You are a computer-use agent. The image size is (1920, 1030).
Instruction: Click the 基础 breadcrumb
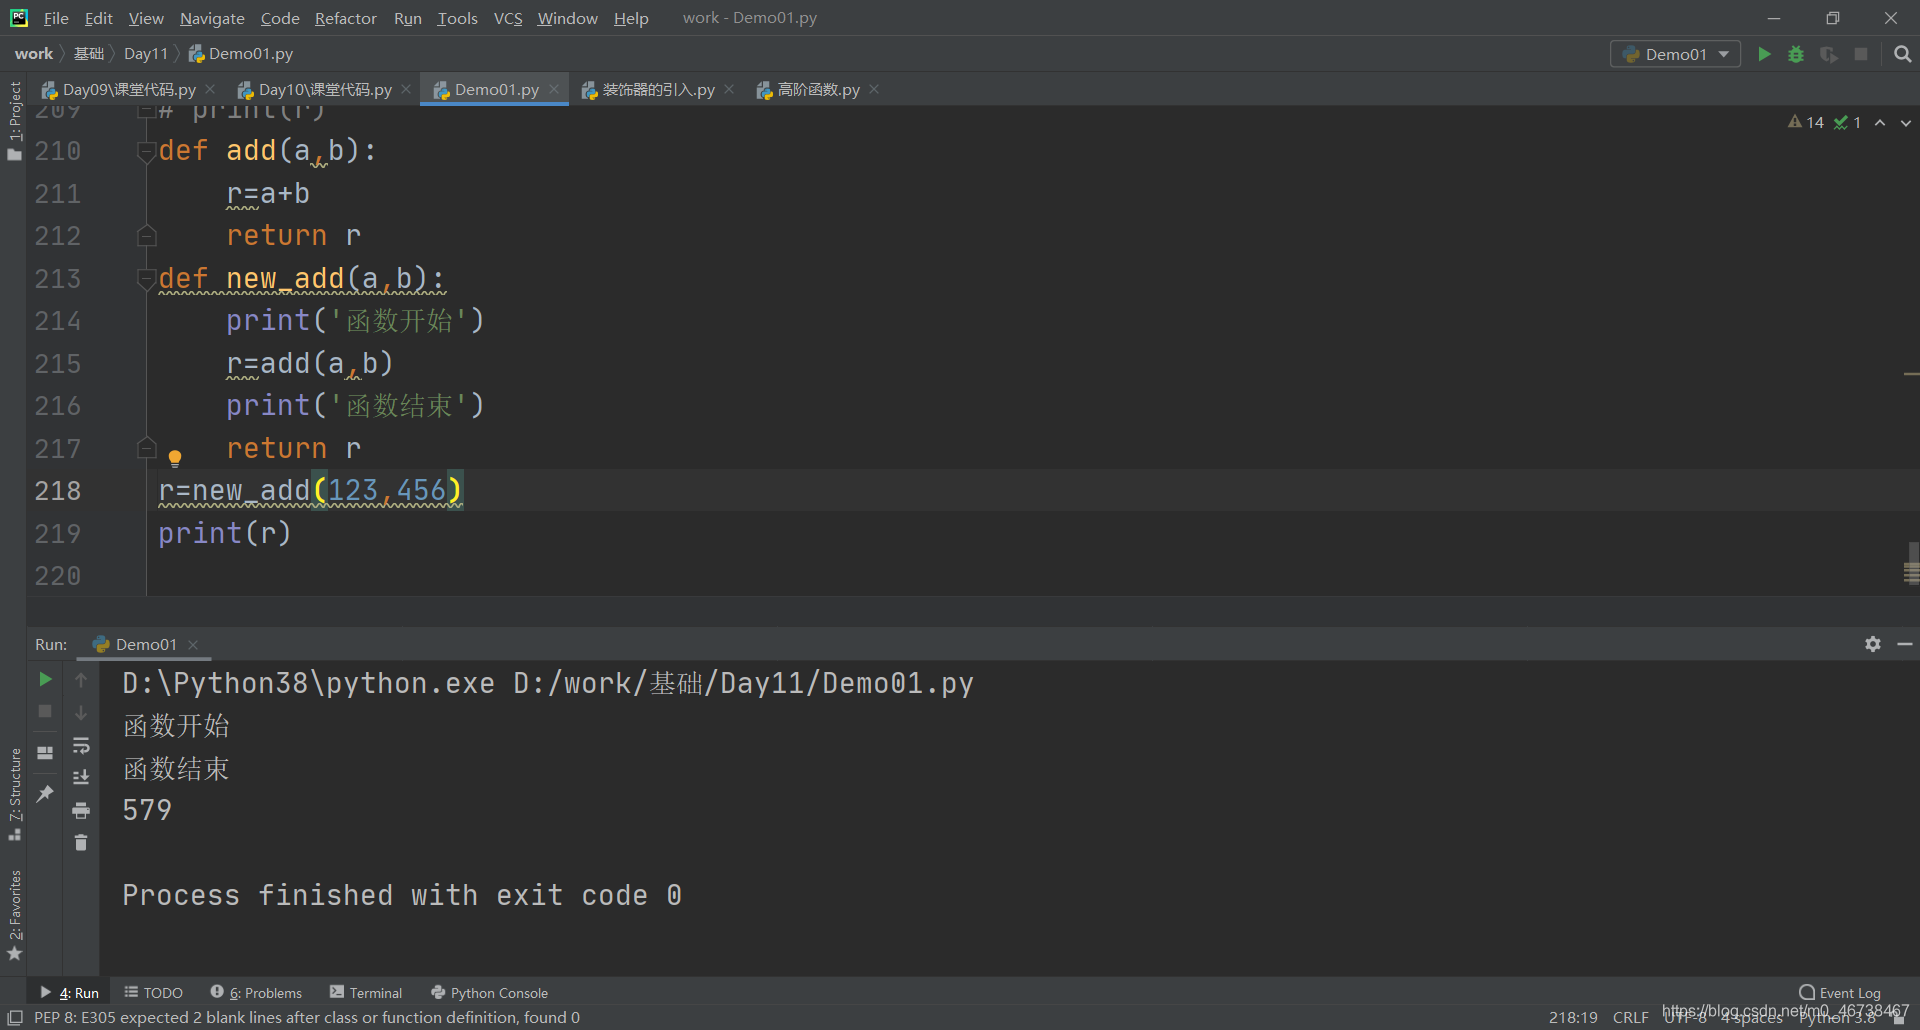click(89, 54)
